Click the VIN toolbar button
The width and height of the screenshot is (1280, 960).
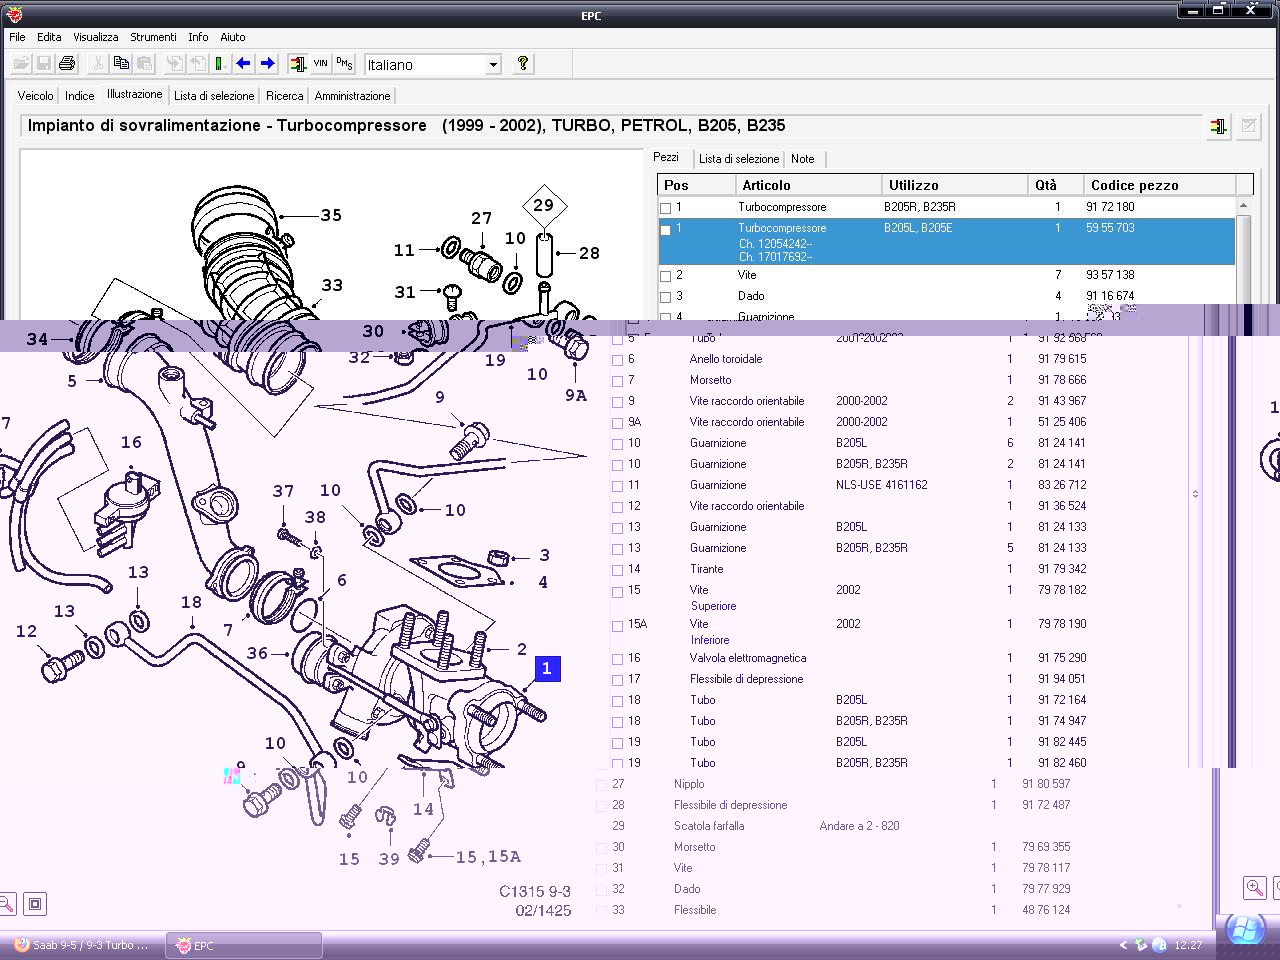point(320,64)
